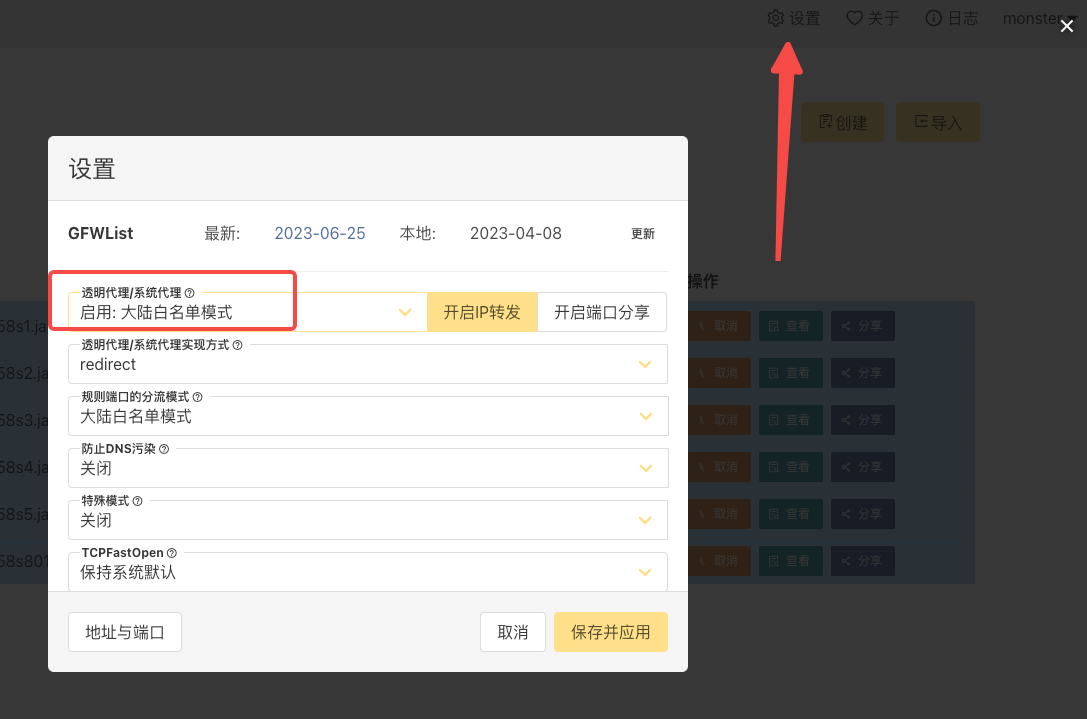Screen dimensions: 1087x719
Task: Click the help icon next to 特殊模式
Action: coord(137,501)
